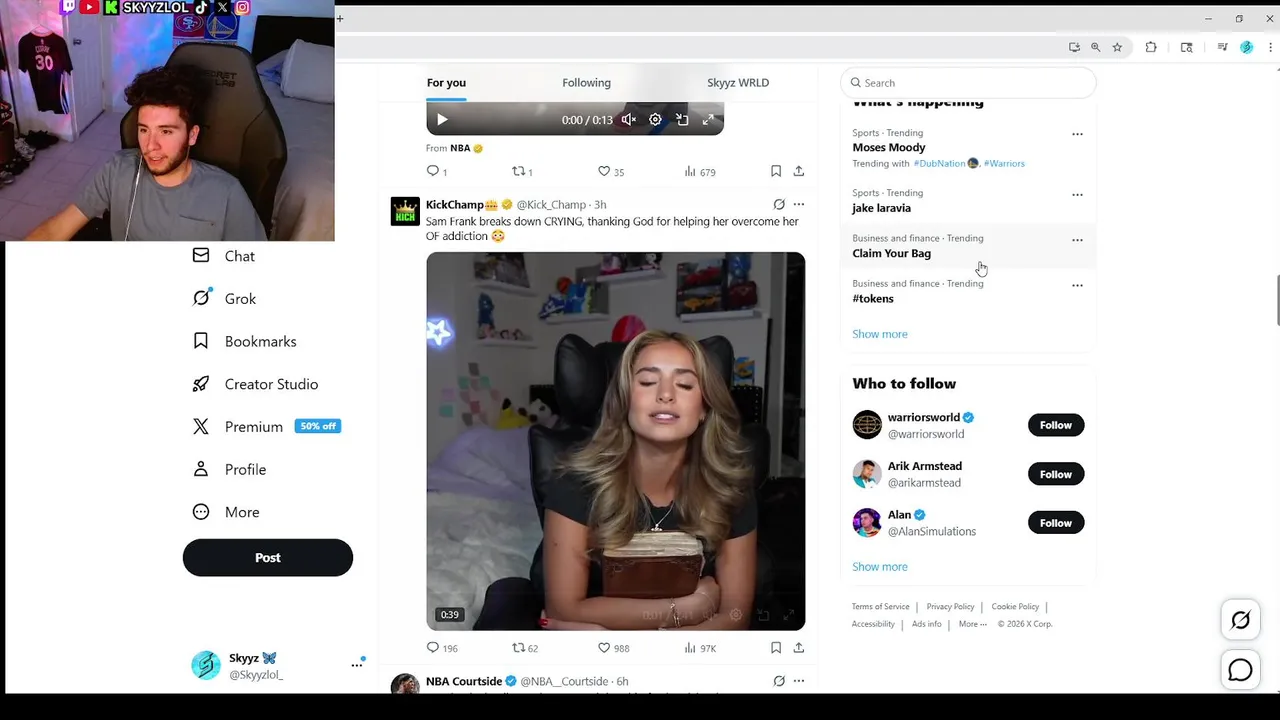Like the KickChamp post with 988 likes
This screenshot has width=1280, height=720.
tap(613, 648)
